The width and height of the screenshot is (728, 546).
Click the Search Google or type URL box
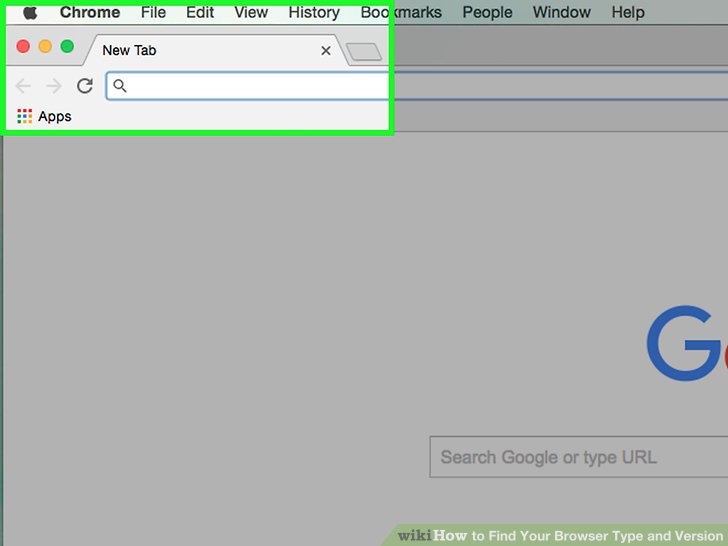click(578, 457)
